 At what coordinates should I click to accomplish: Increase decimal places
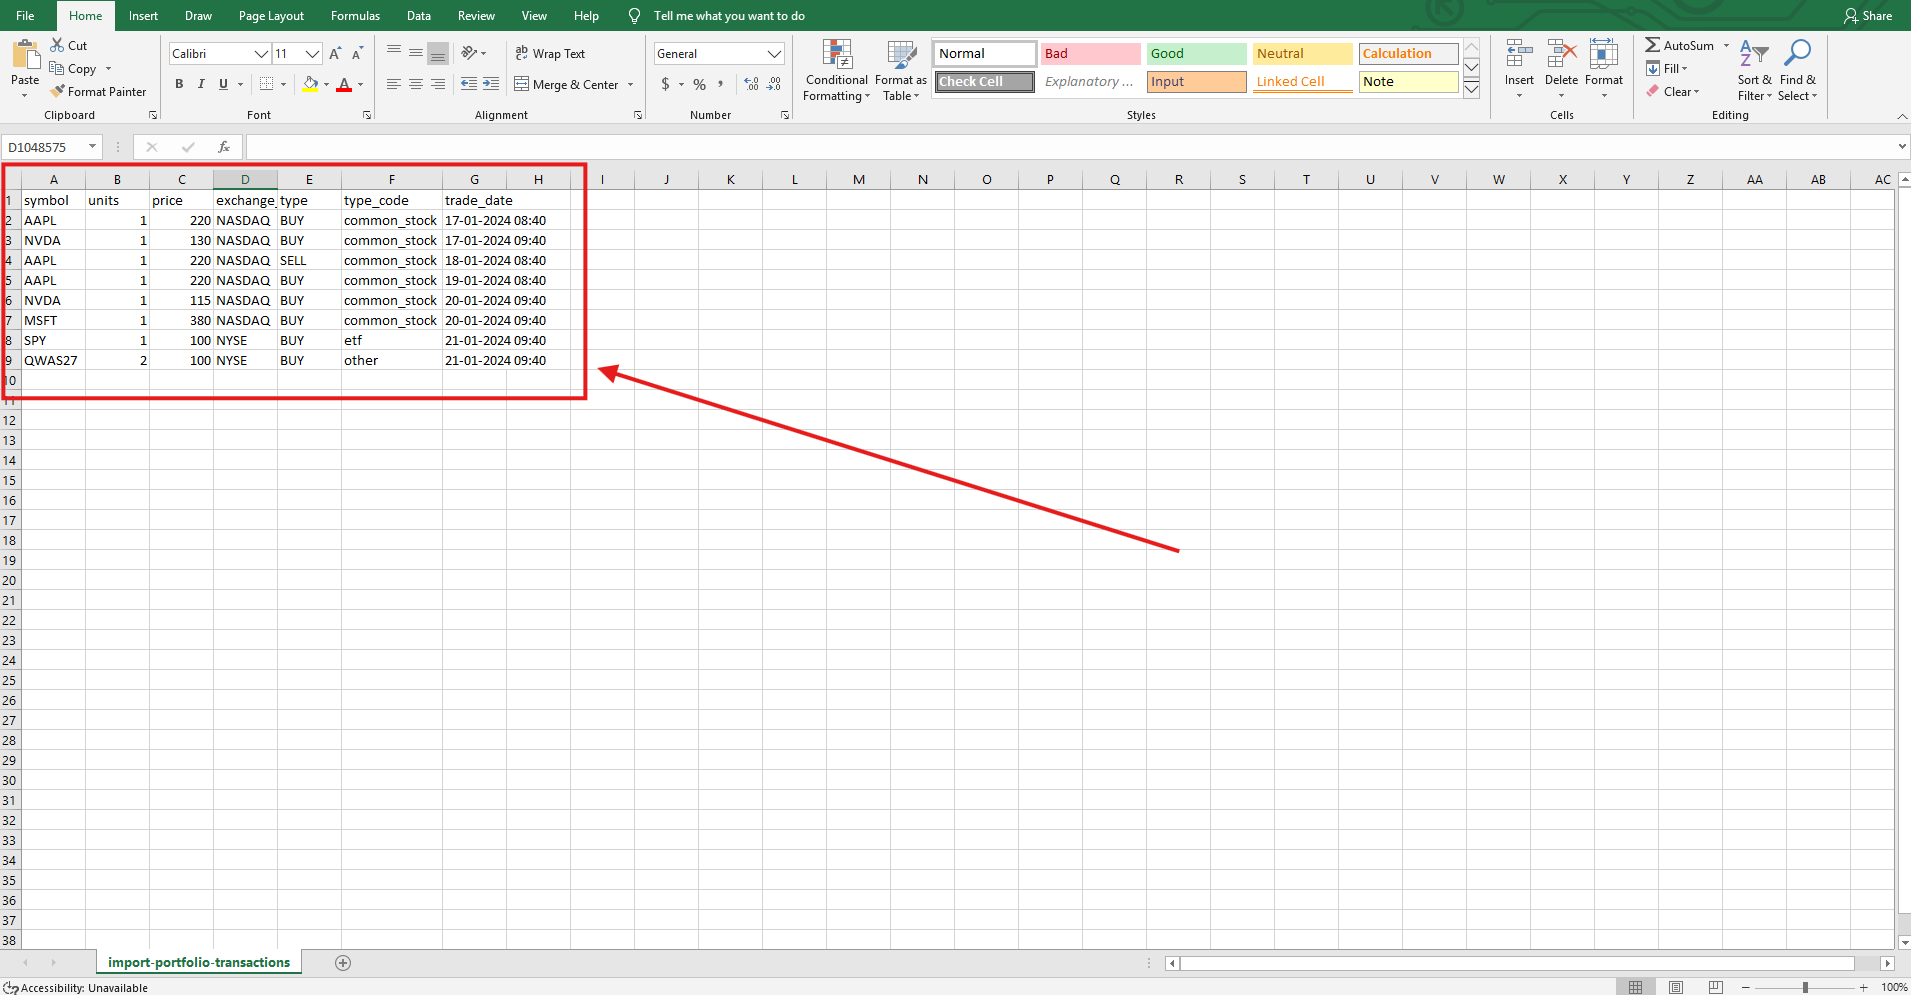[x=751, y=84]
